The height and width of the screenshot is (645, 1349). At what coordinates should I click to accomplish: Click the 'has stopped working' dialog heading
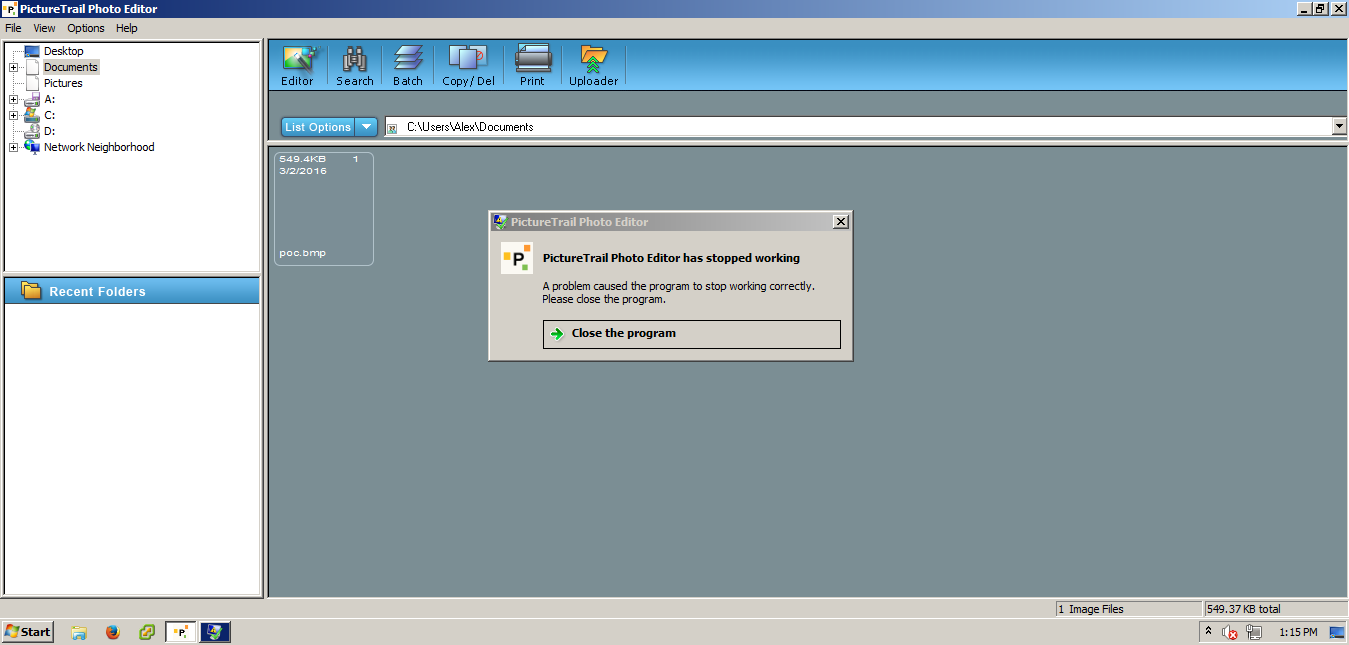click(x=671, y=258)
